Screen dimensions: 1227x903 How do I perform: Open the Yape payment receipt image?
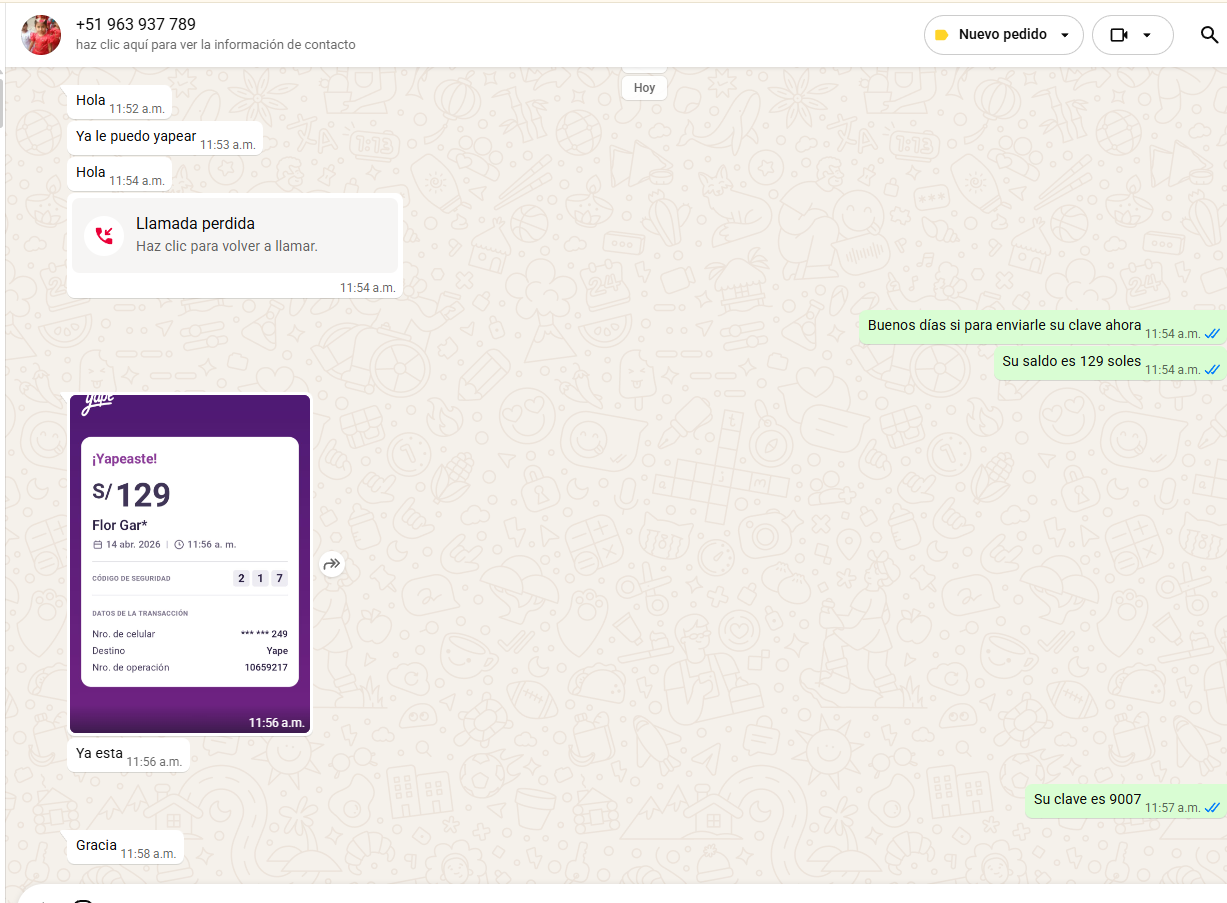[x=190, y=563]
